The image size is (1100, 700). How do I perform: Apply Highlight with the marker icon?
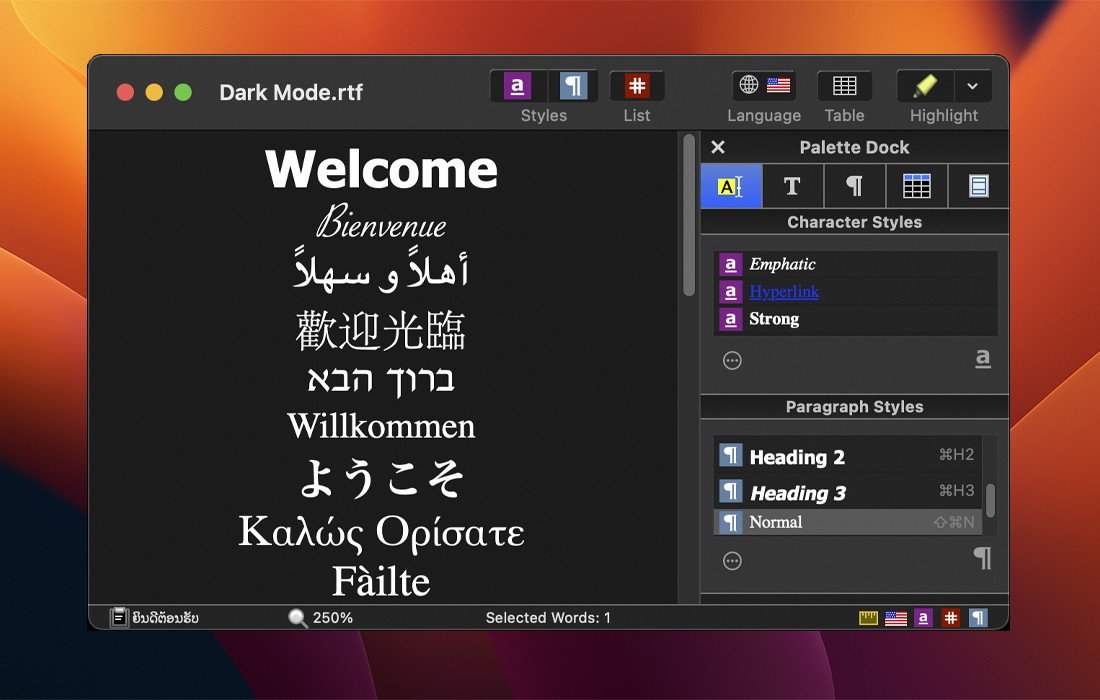(925, 86)
